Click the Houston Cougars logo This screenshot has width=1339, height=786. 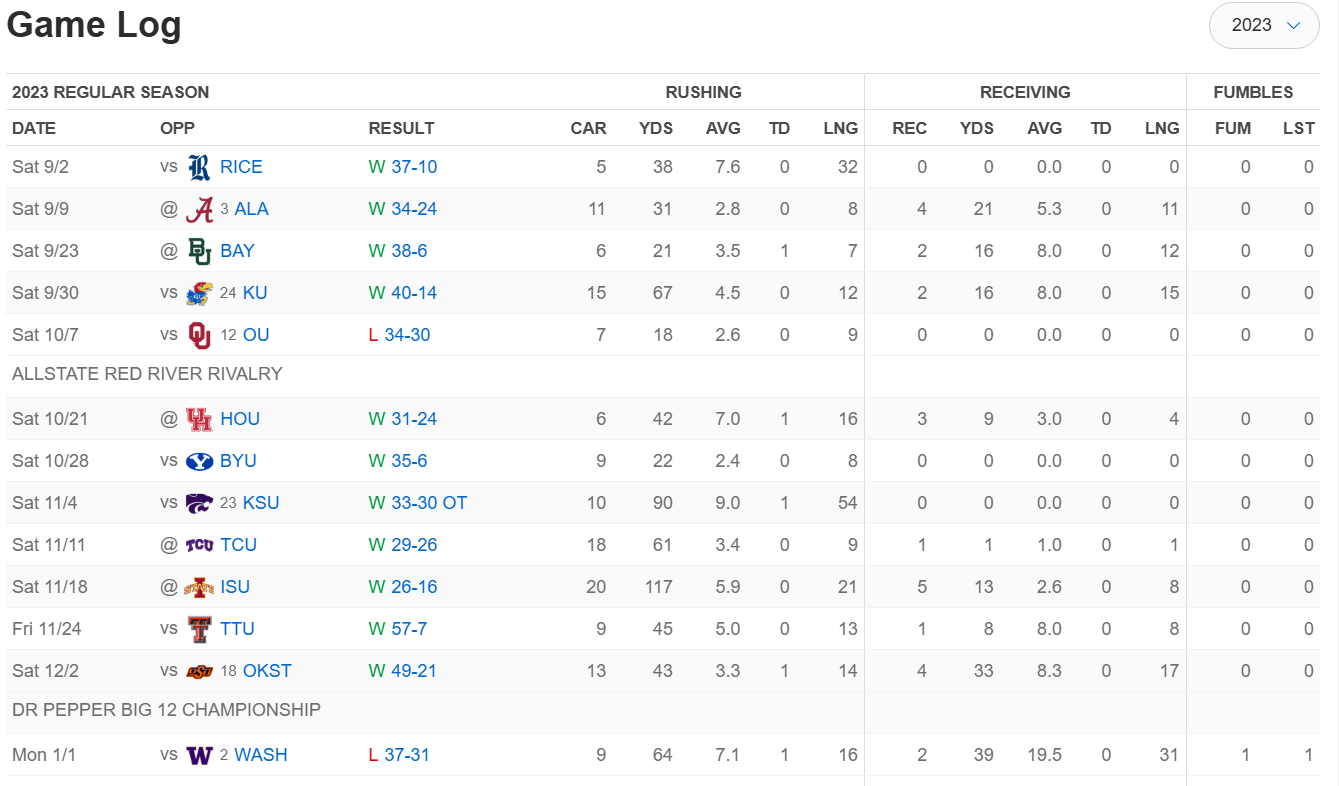(x=199, y=419)
